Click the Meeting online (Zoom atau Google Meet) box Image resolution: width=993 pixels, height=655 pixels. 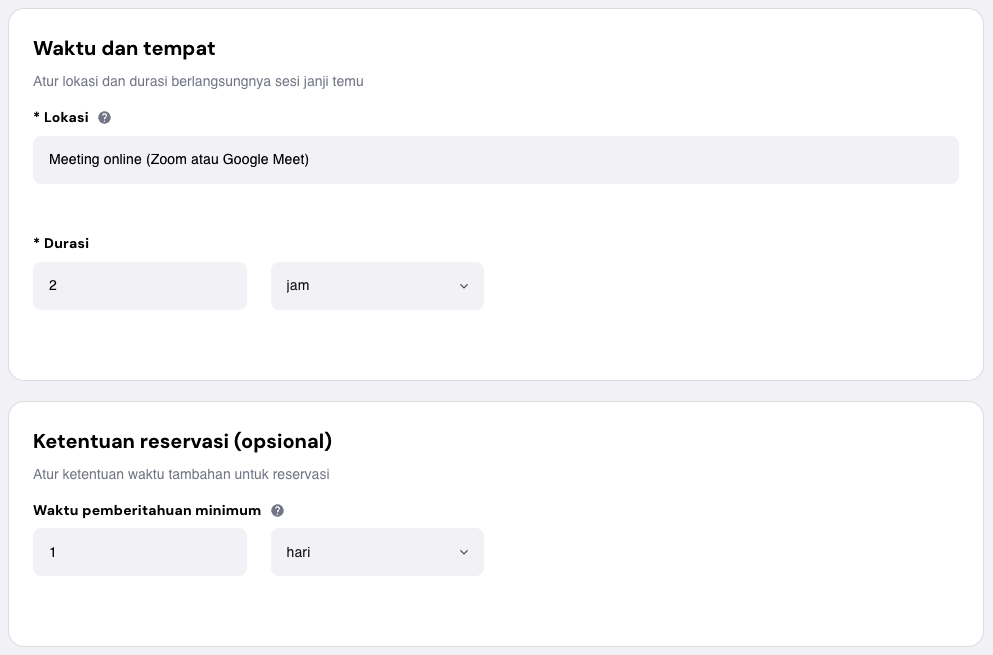click(495, 159)
